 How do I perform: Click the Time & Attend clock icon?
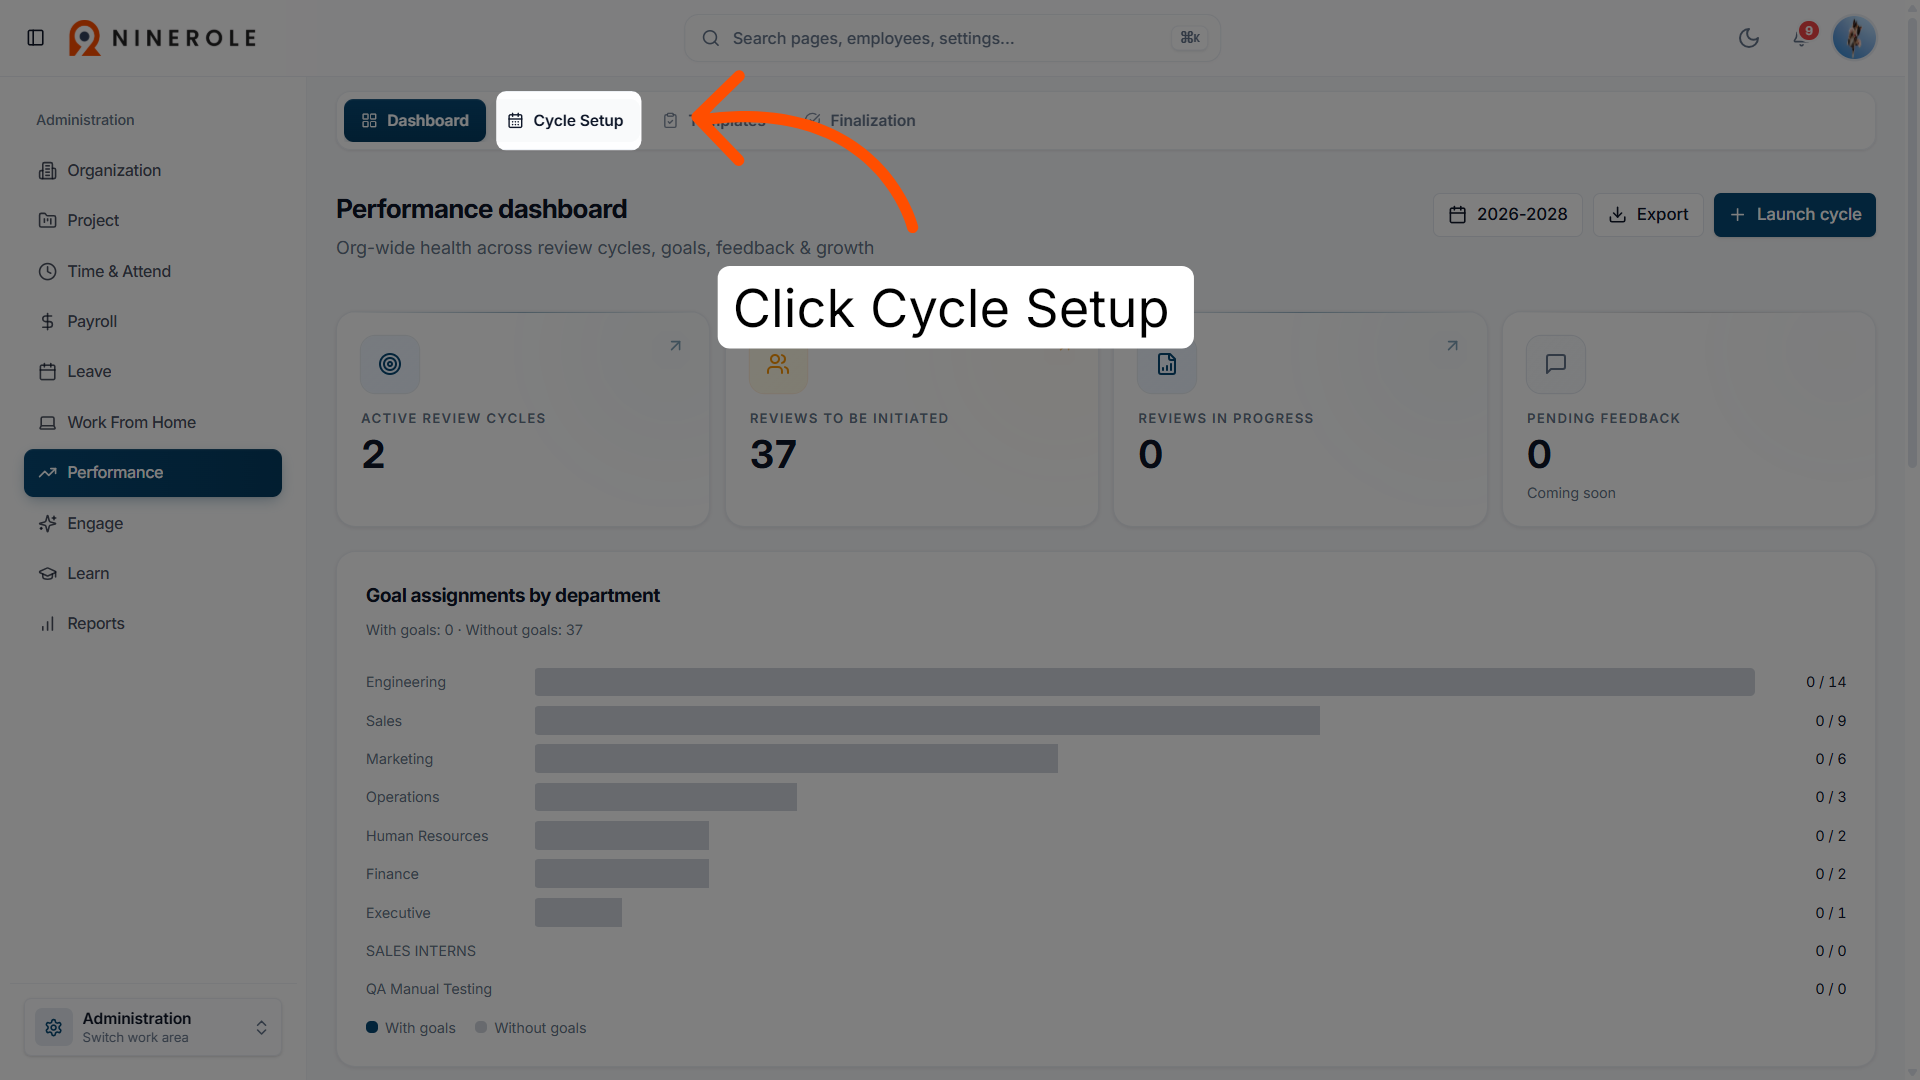click(x=47, y=271)
